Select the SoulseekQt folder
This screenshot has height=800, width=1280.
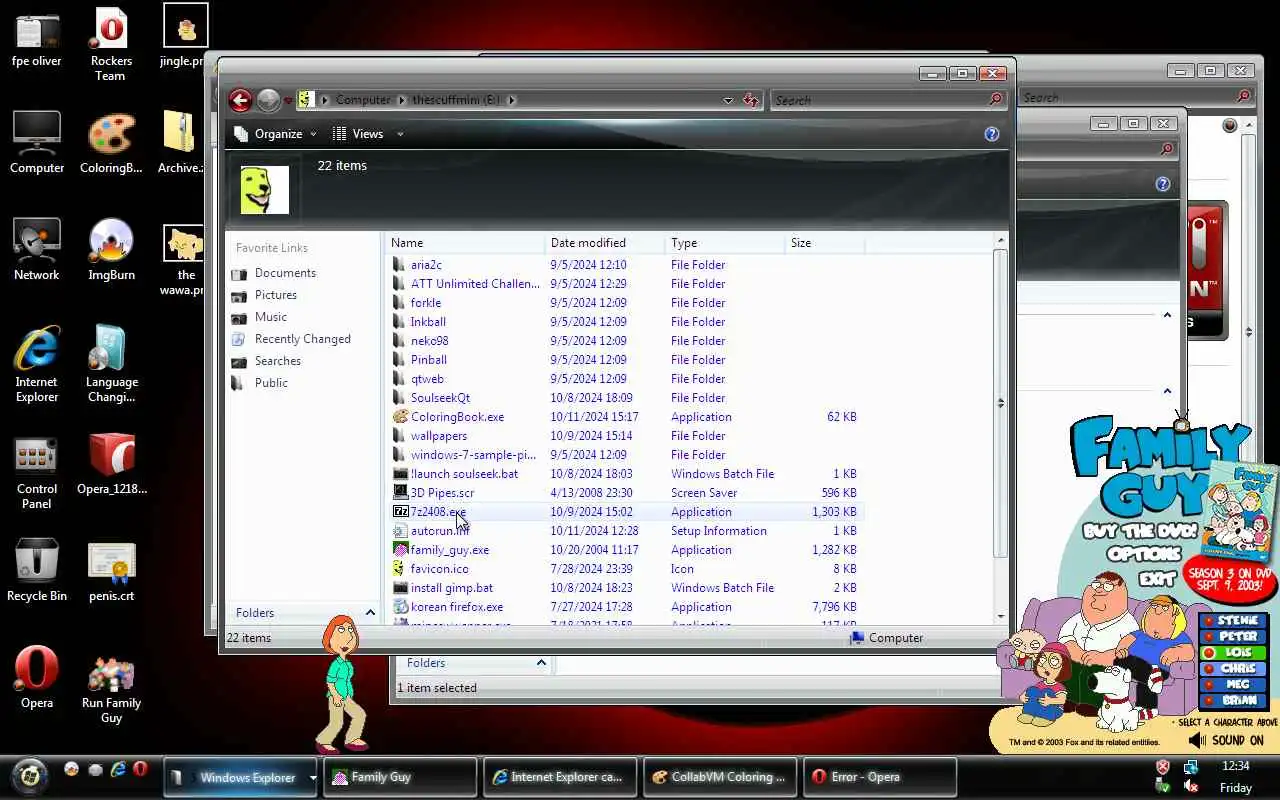click(440, 398)
